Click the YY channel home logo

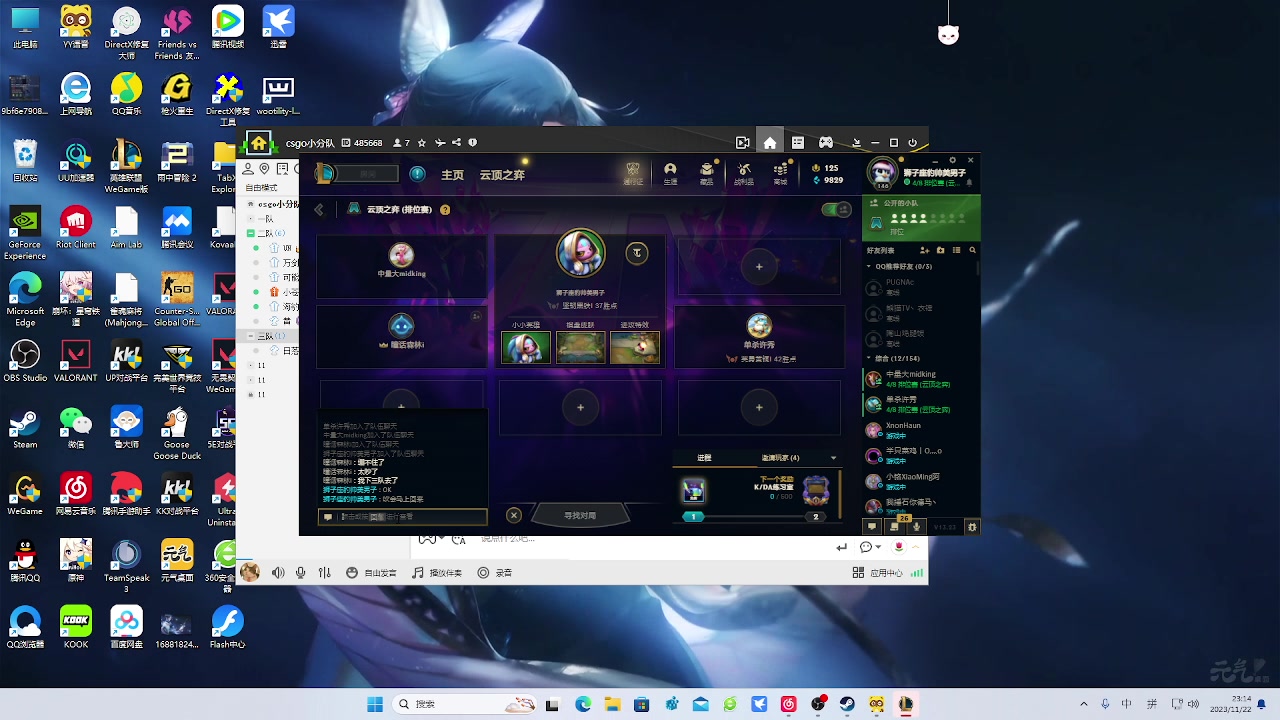258,142
